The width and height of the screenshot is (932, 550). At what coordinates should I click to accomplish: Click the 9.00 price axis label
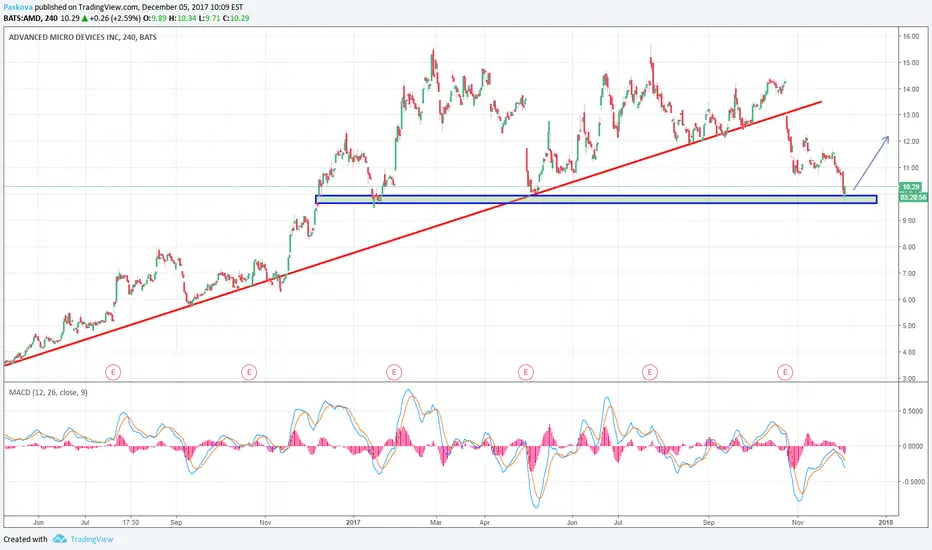tap(909, 221)
